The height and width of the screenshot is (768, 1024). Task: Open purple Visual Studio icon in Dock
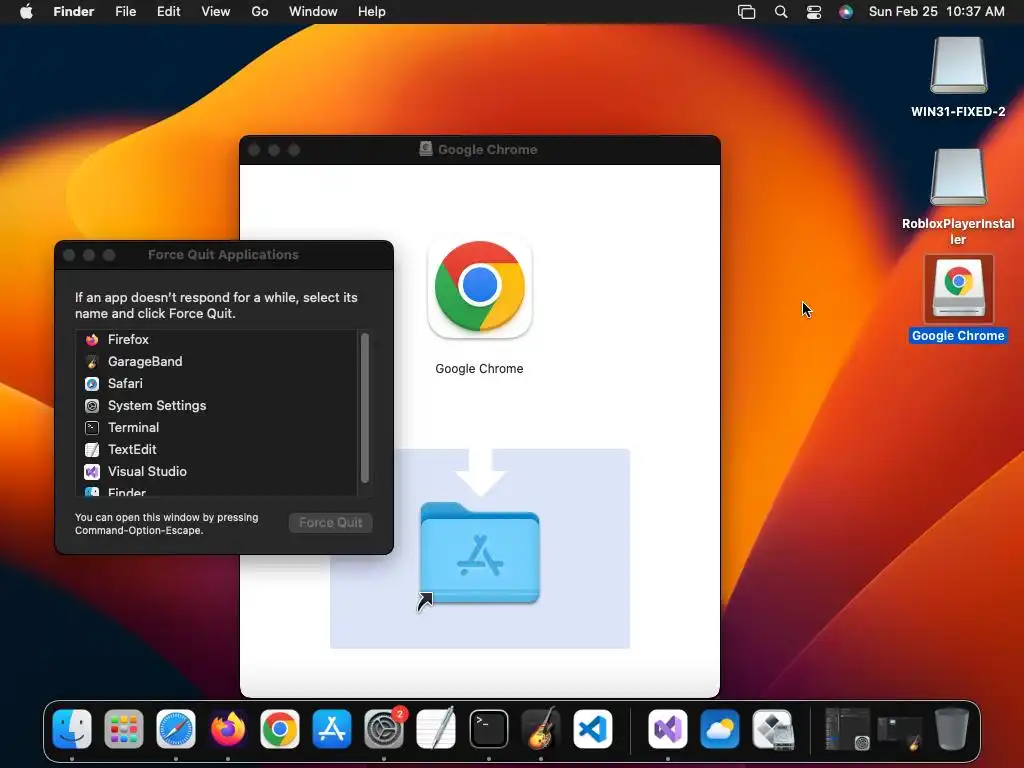pyautogui.click(x=667, y=728)
